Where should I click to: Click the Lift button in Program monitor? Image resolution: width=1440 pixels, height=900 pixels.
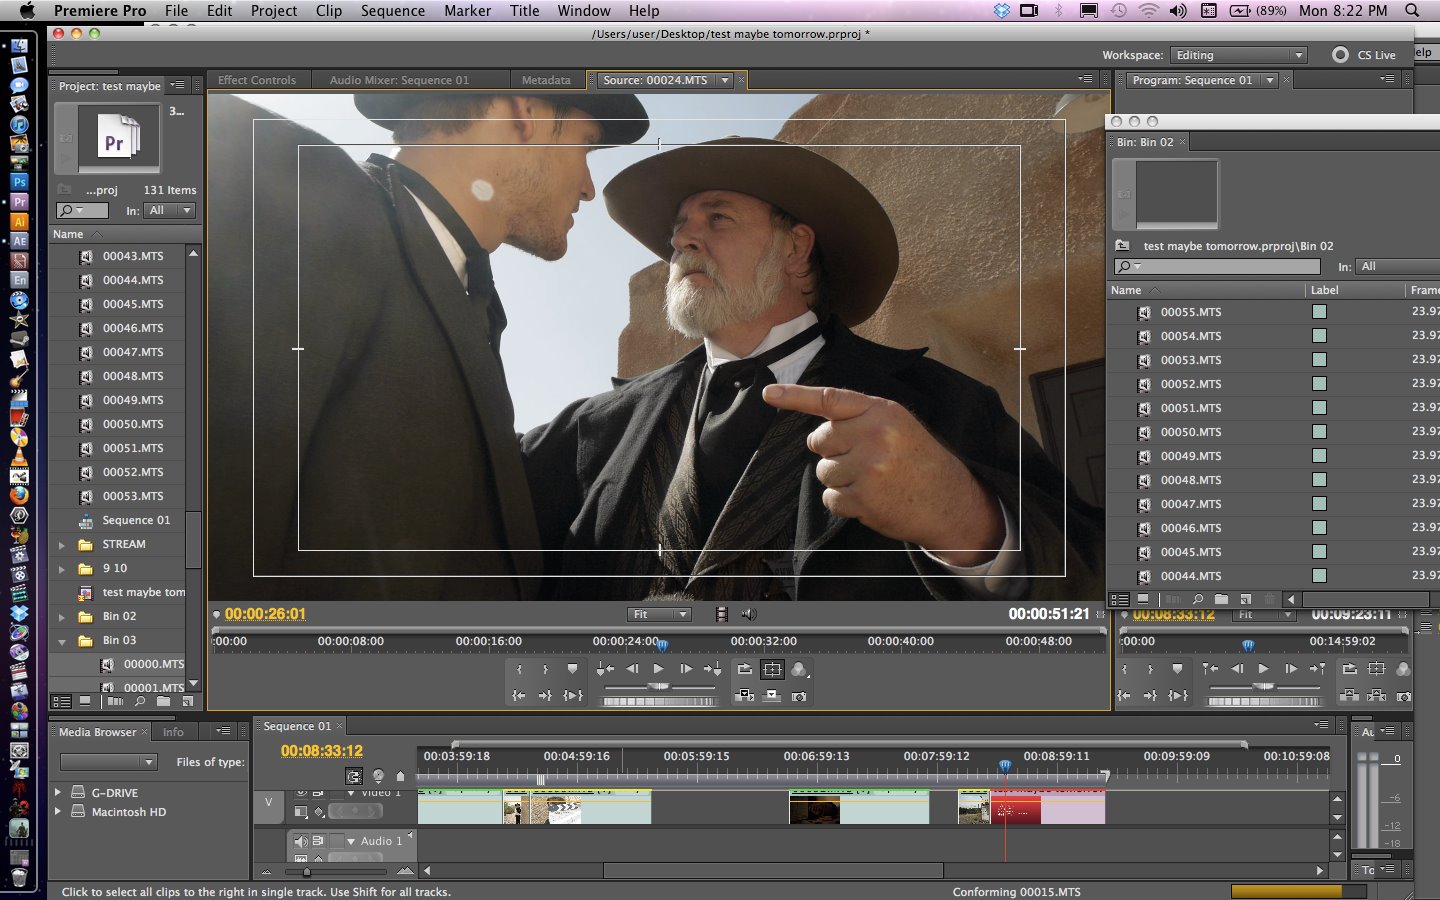[1349, 695]
